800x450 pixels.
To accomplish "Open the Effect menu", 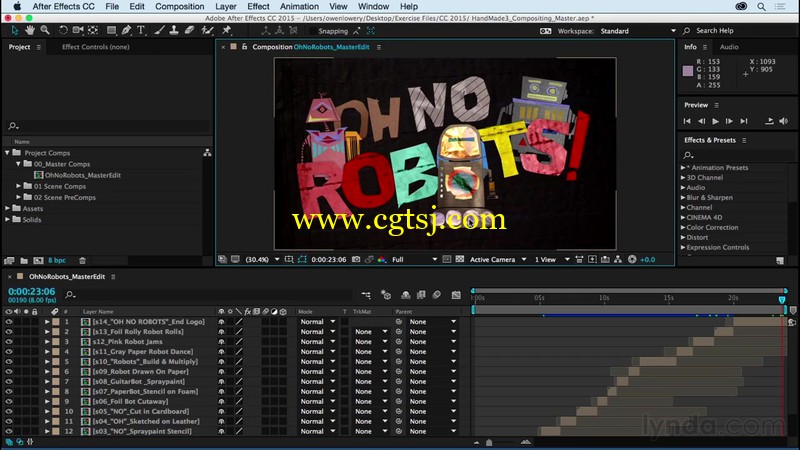I will click(258, 7).
